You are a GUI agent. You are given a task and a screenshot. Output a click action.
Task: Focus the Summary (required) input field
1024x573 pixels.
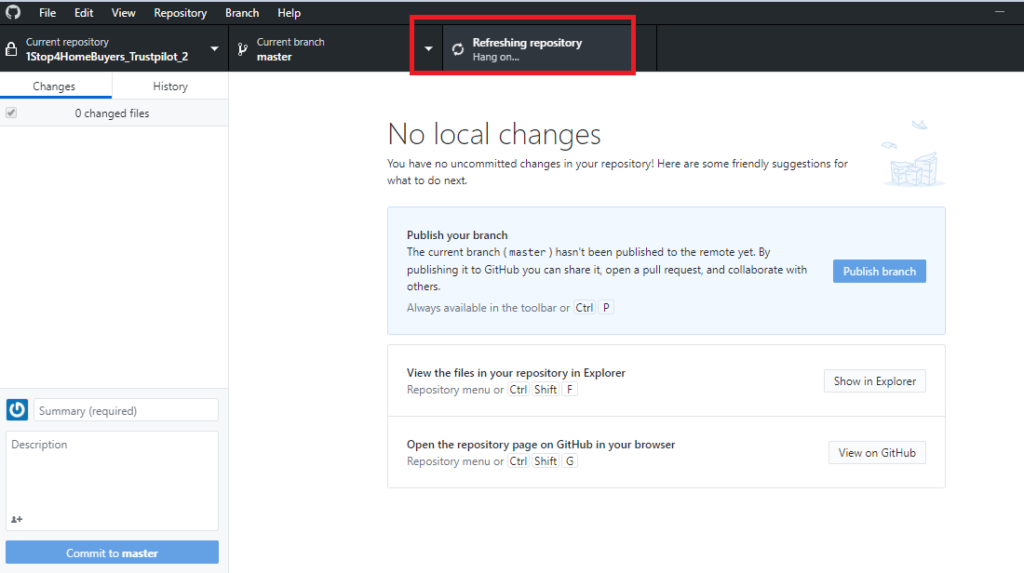coord(125,410)
